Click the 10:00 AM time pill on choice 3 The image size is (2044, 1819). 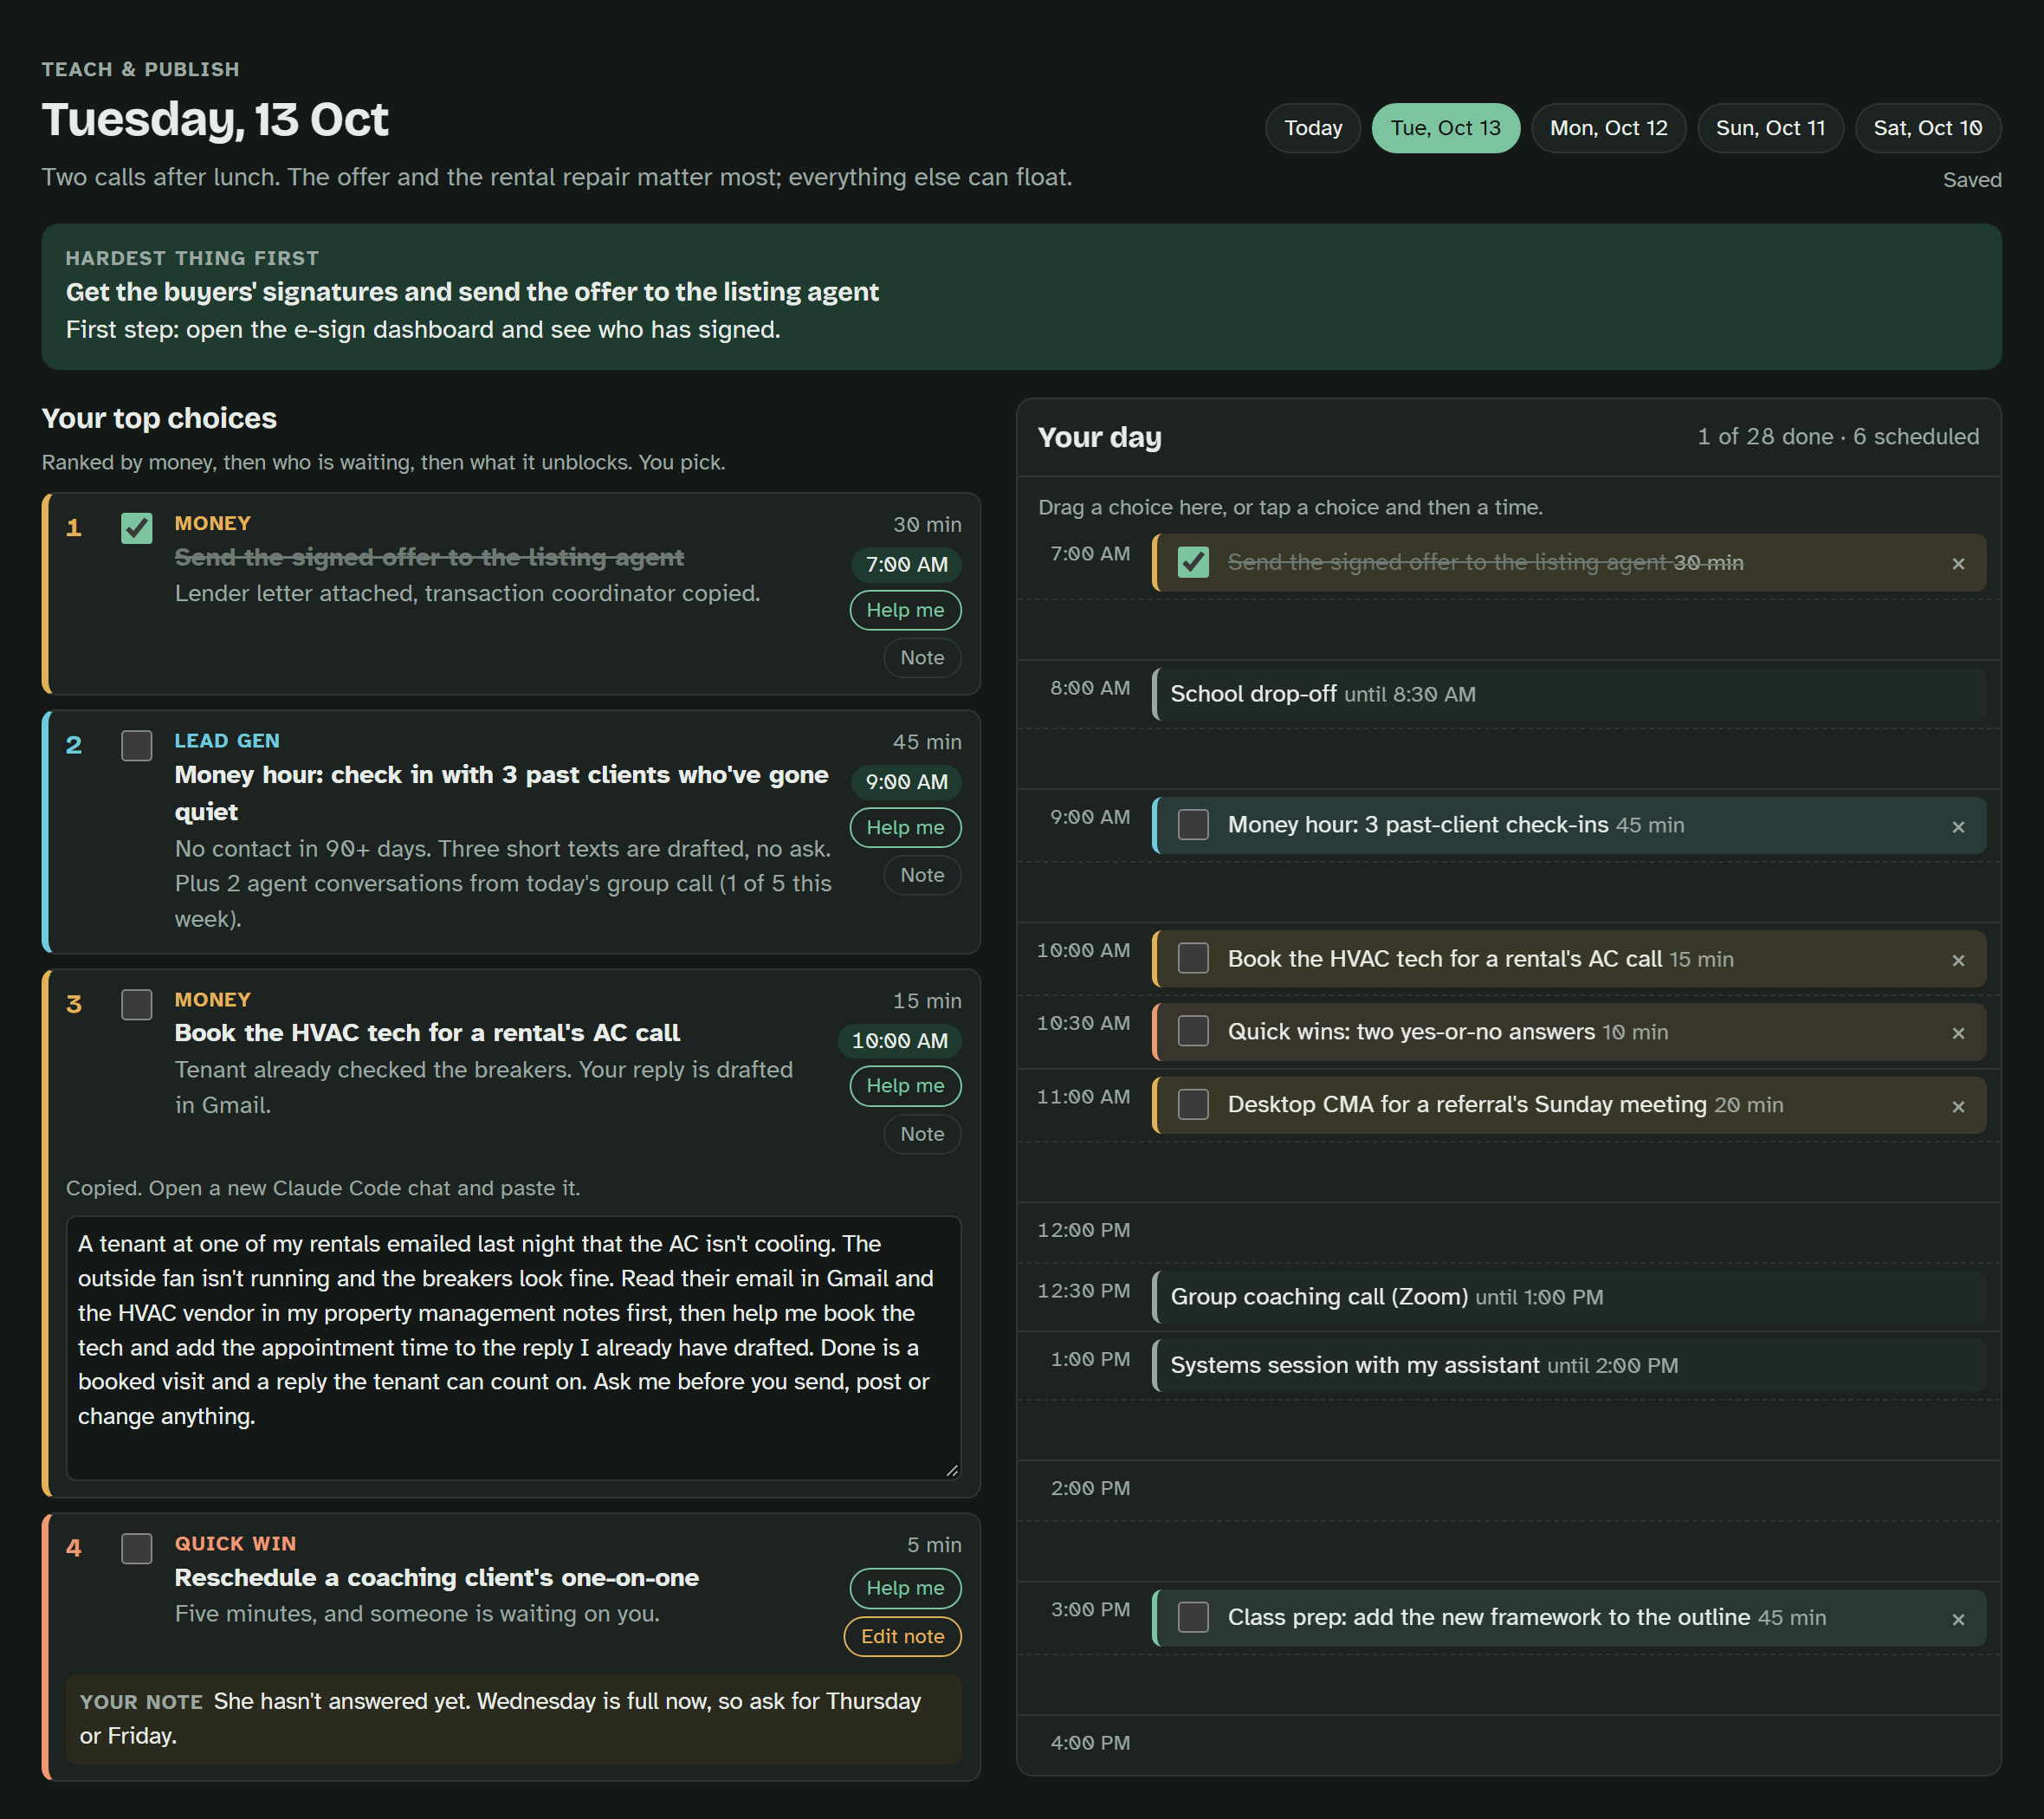pos(898,1041)
